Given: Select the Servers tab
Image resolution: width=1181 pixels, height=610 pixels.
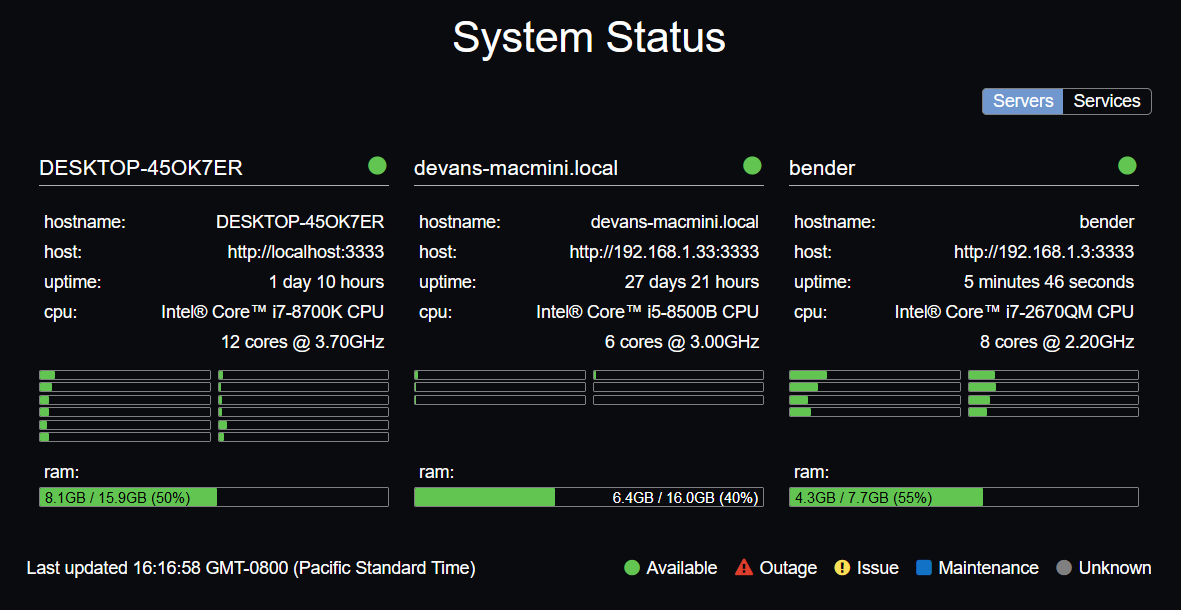Looking at the screenshot, I should click(x=1023, y=101).
